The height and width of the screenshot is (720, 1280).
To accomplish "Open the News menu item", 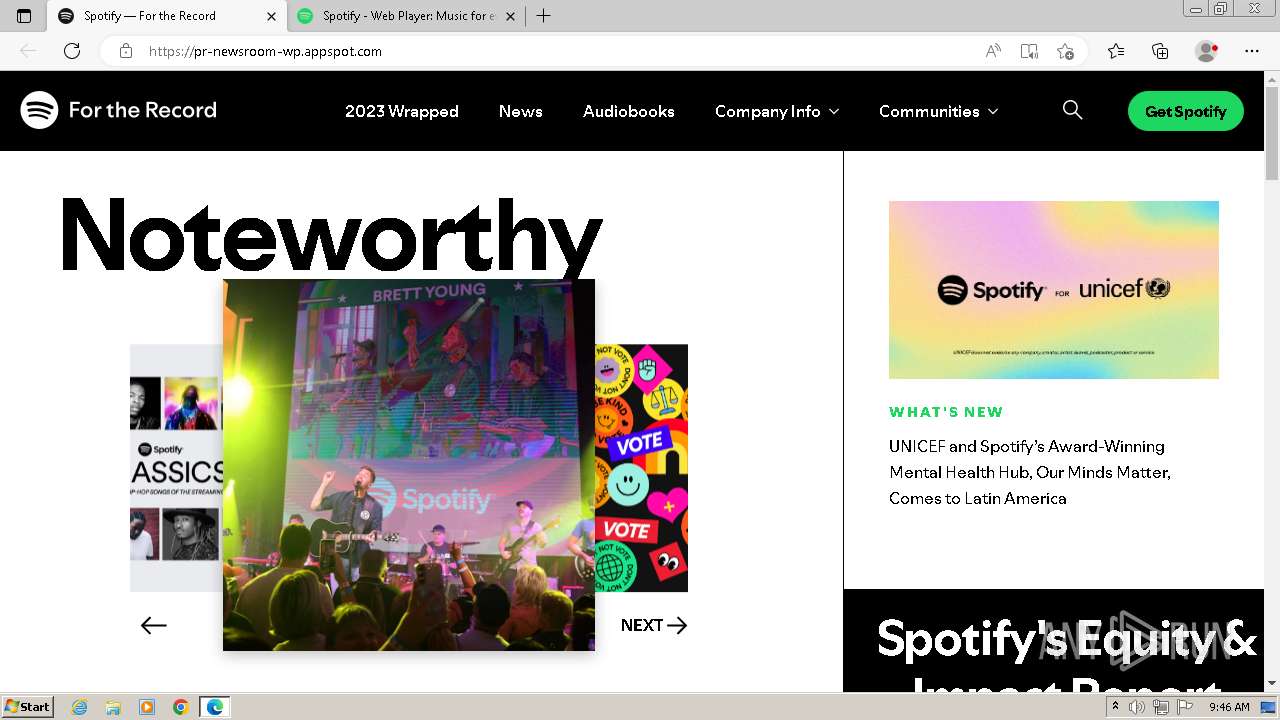I will pos(521,111).
